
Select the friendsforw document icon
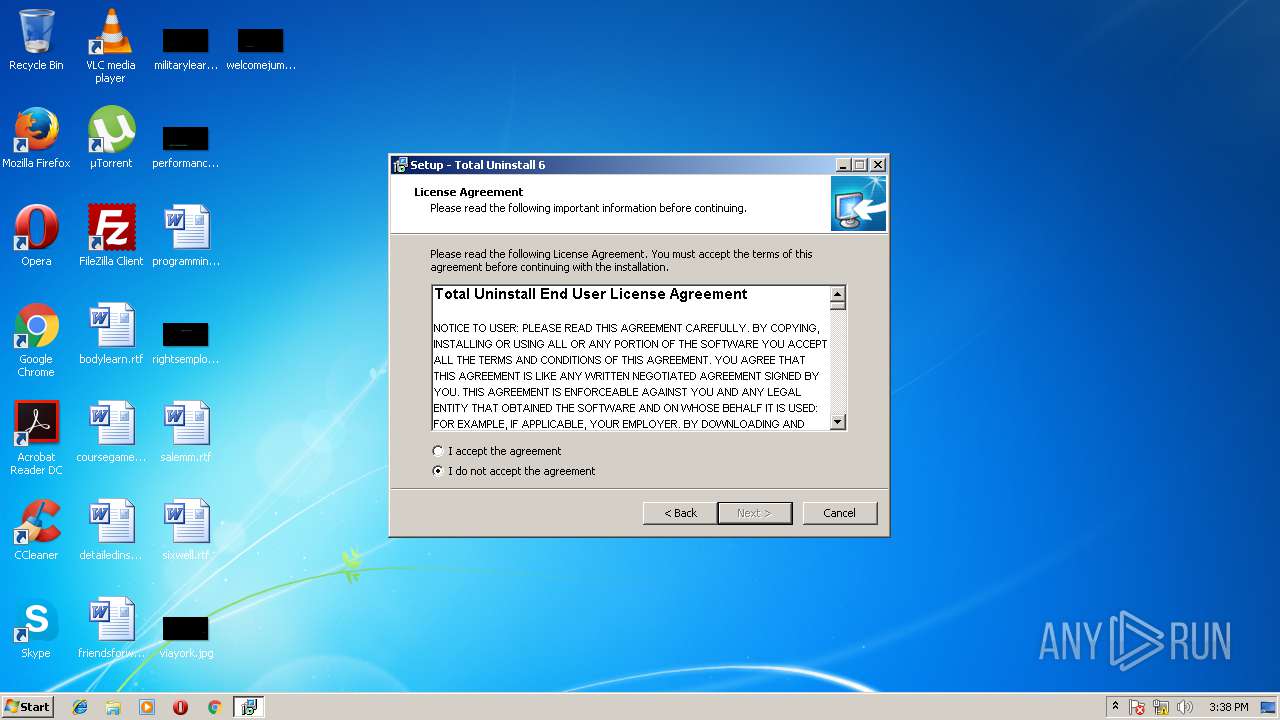[111, 628]
